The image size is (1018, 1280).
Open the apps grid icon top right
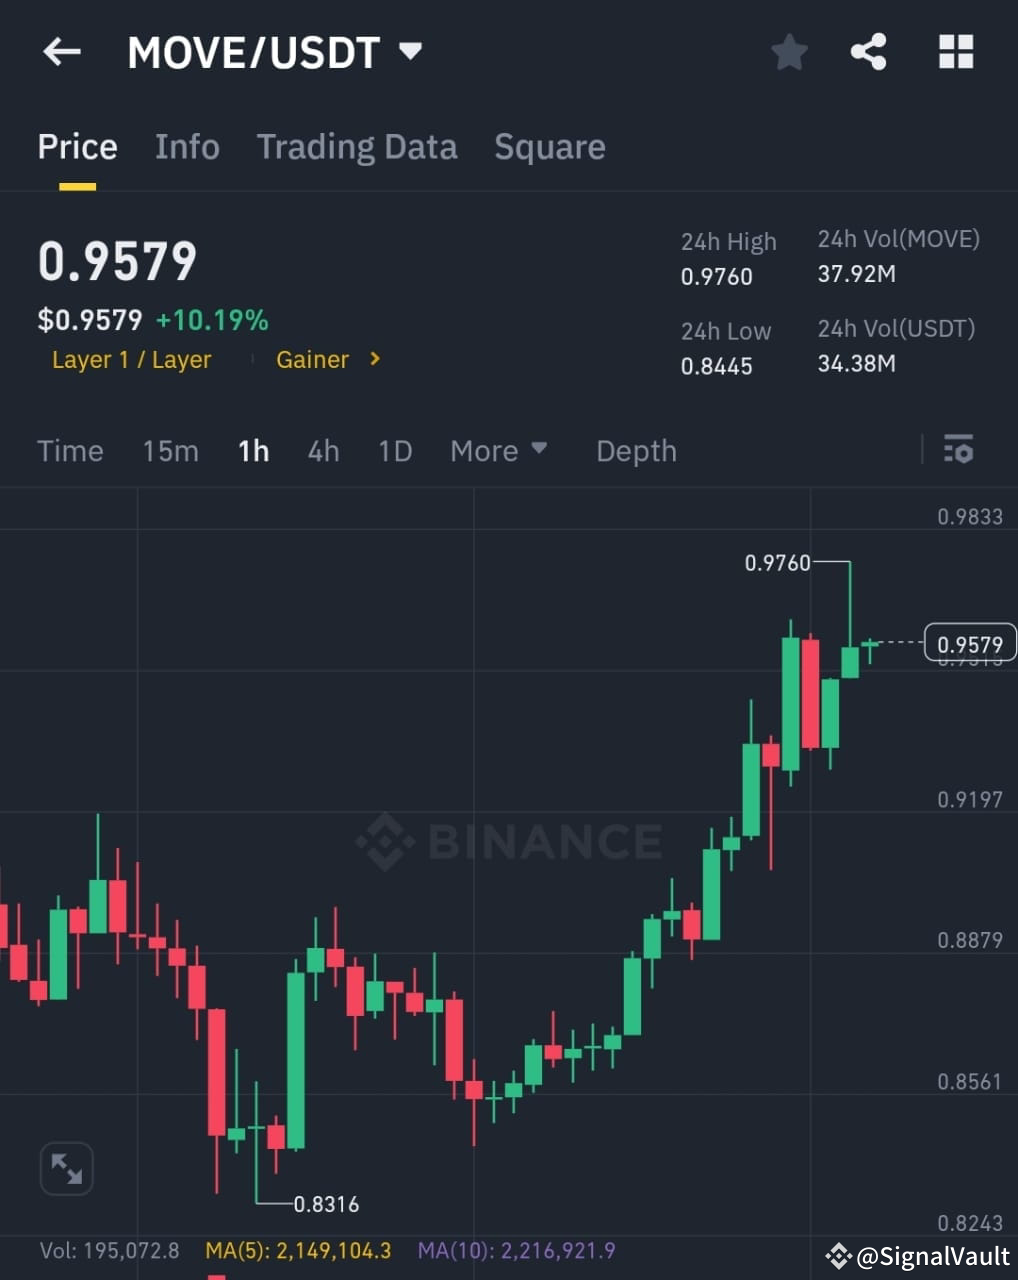tap(954, 52)
